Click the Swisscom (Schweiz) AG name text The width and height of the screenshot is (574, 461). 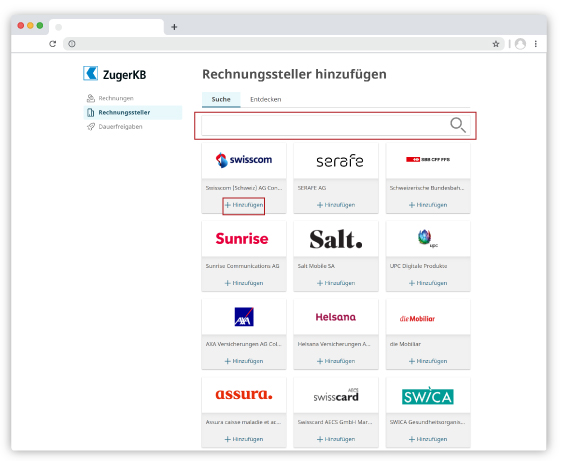click(x=244, y=188)
